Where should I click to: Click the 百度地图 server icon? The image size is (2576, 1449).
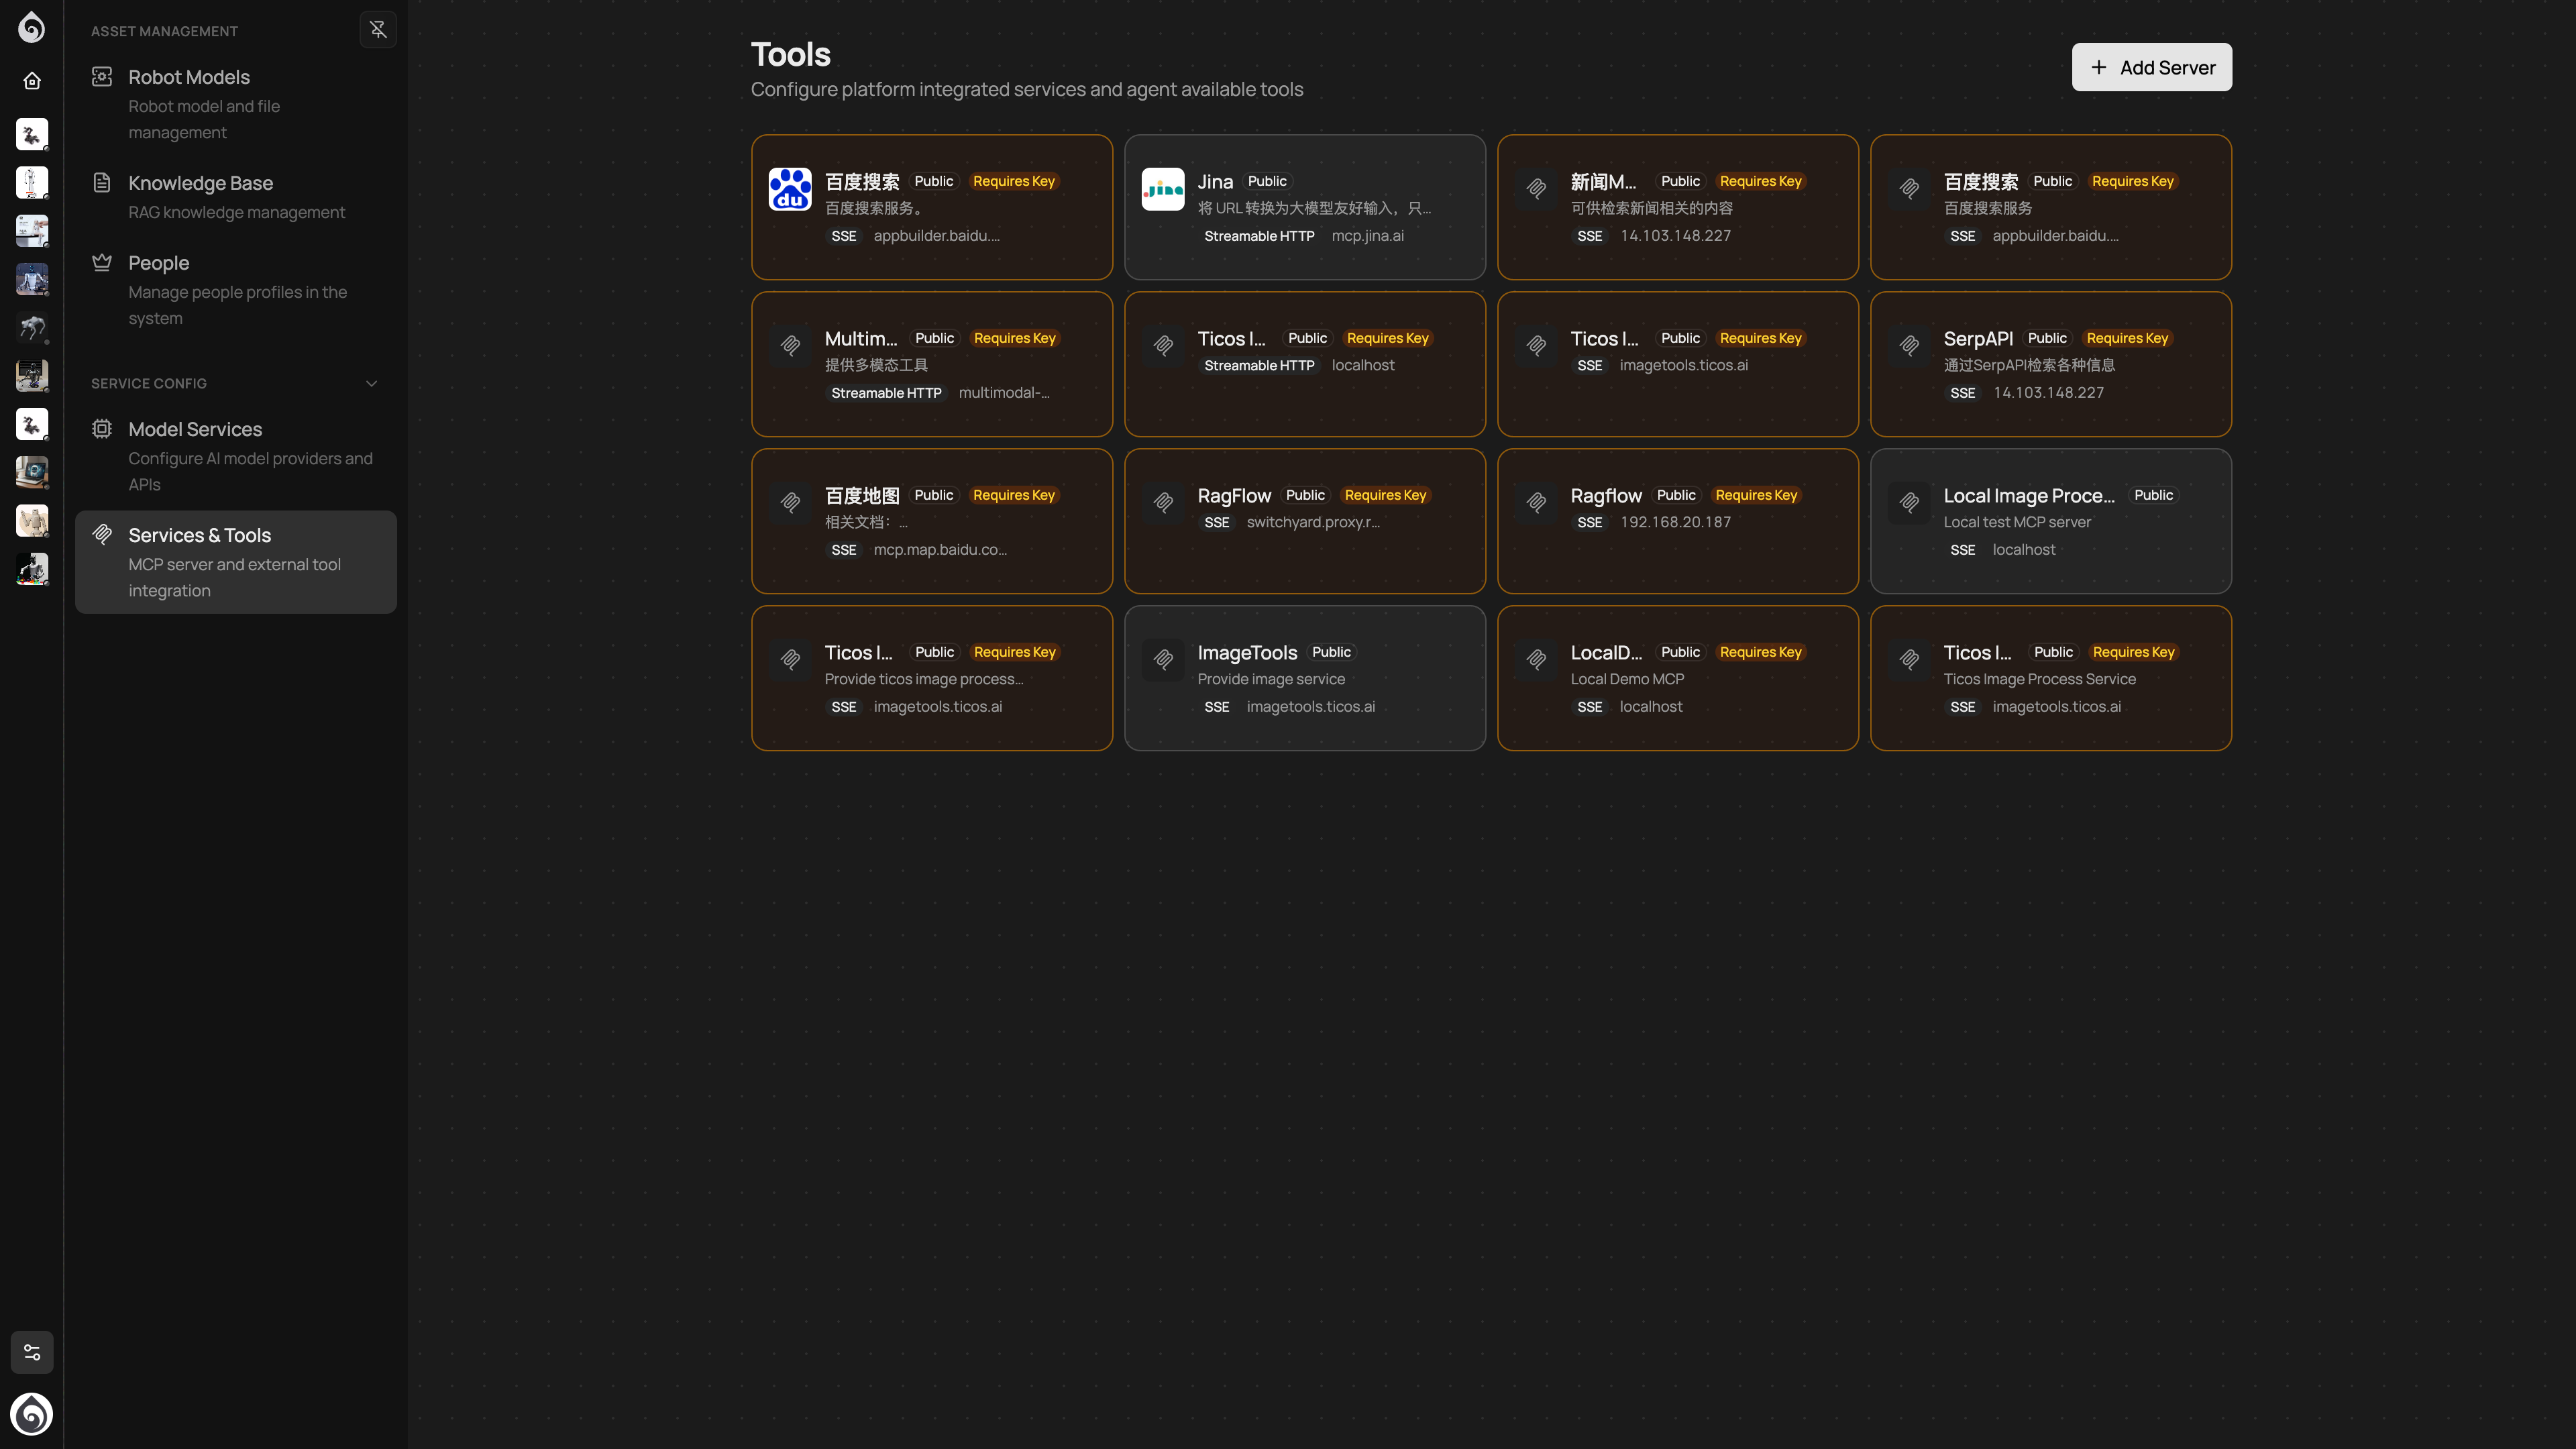[789, 502]
